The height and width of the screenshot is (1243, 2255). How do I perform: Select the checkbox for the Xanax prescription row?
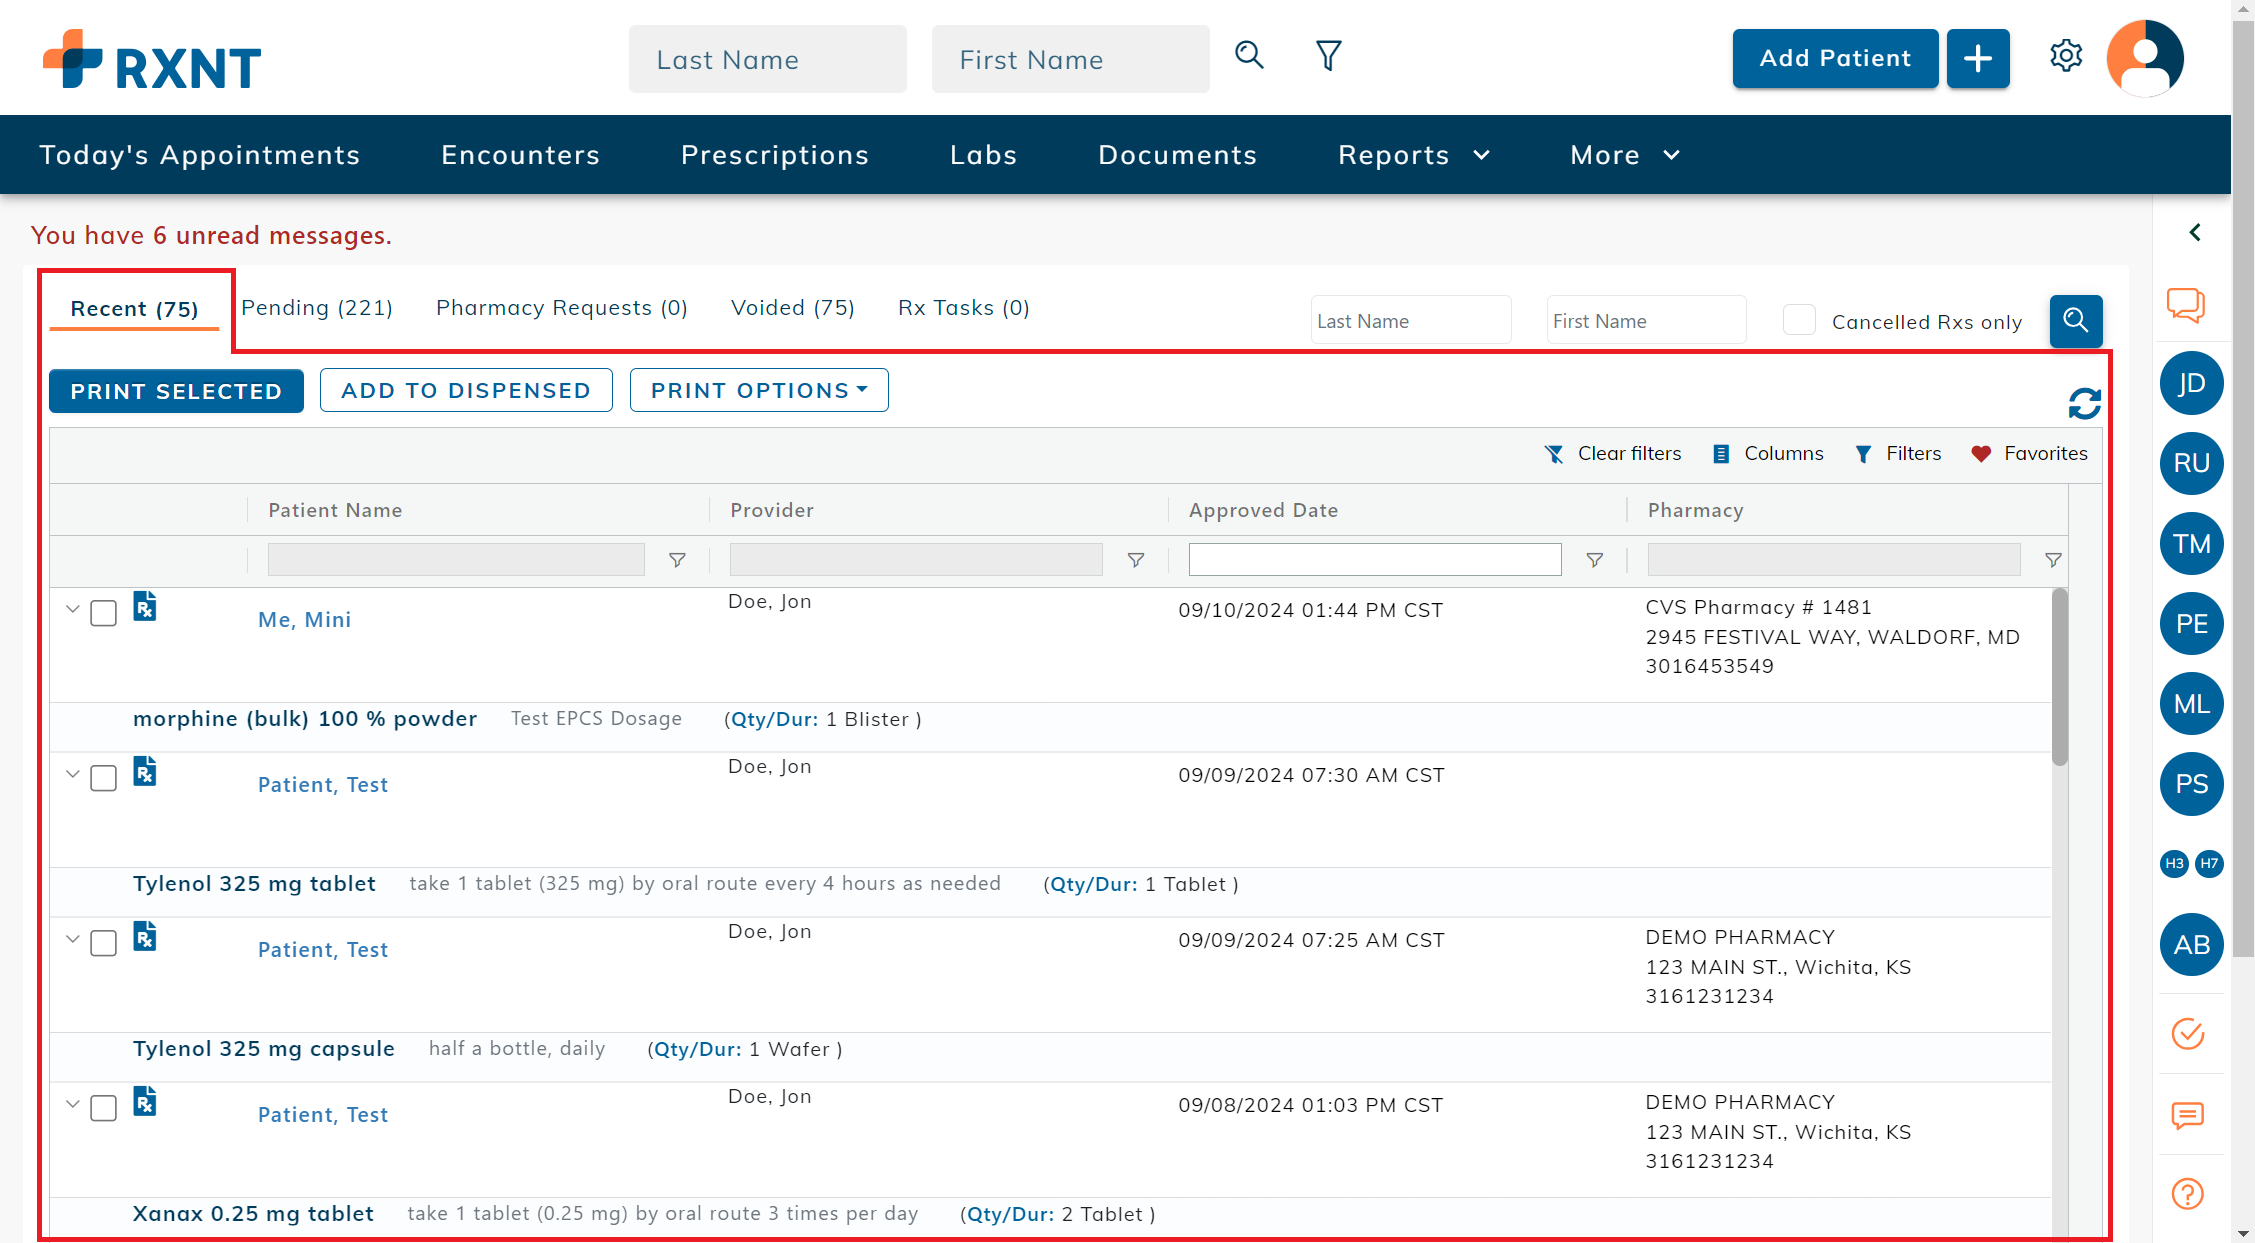(104, 1108)
